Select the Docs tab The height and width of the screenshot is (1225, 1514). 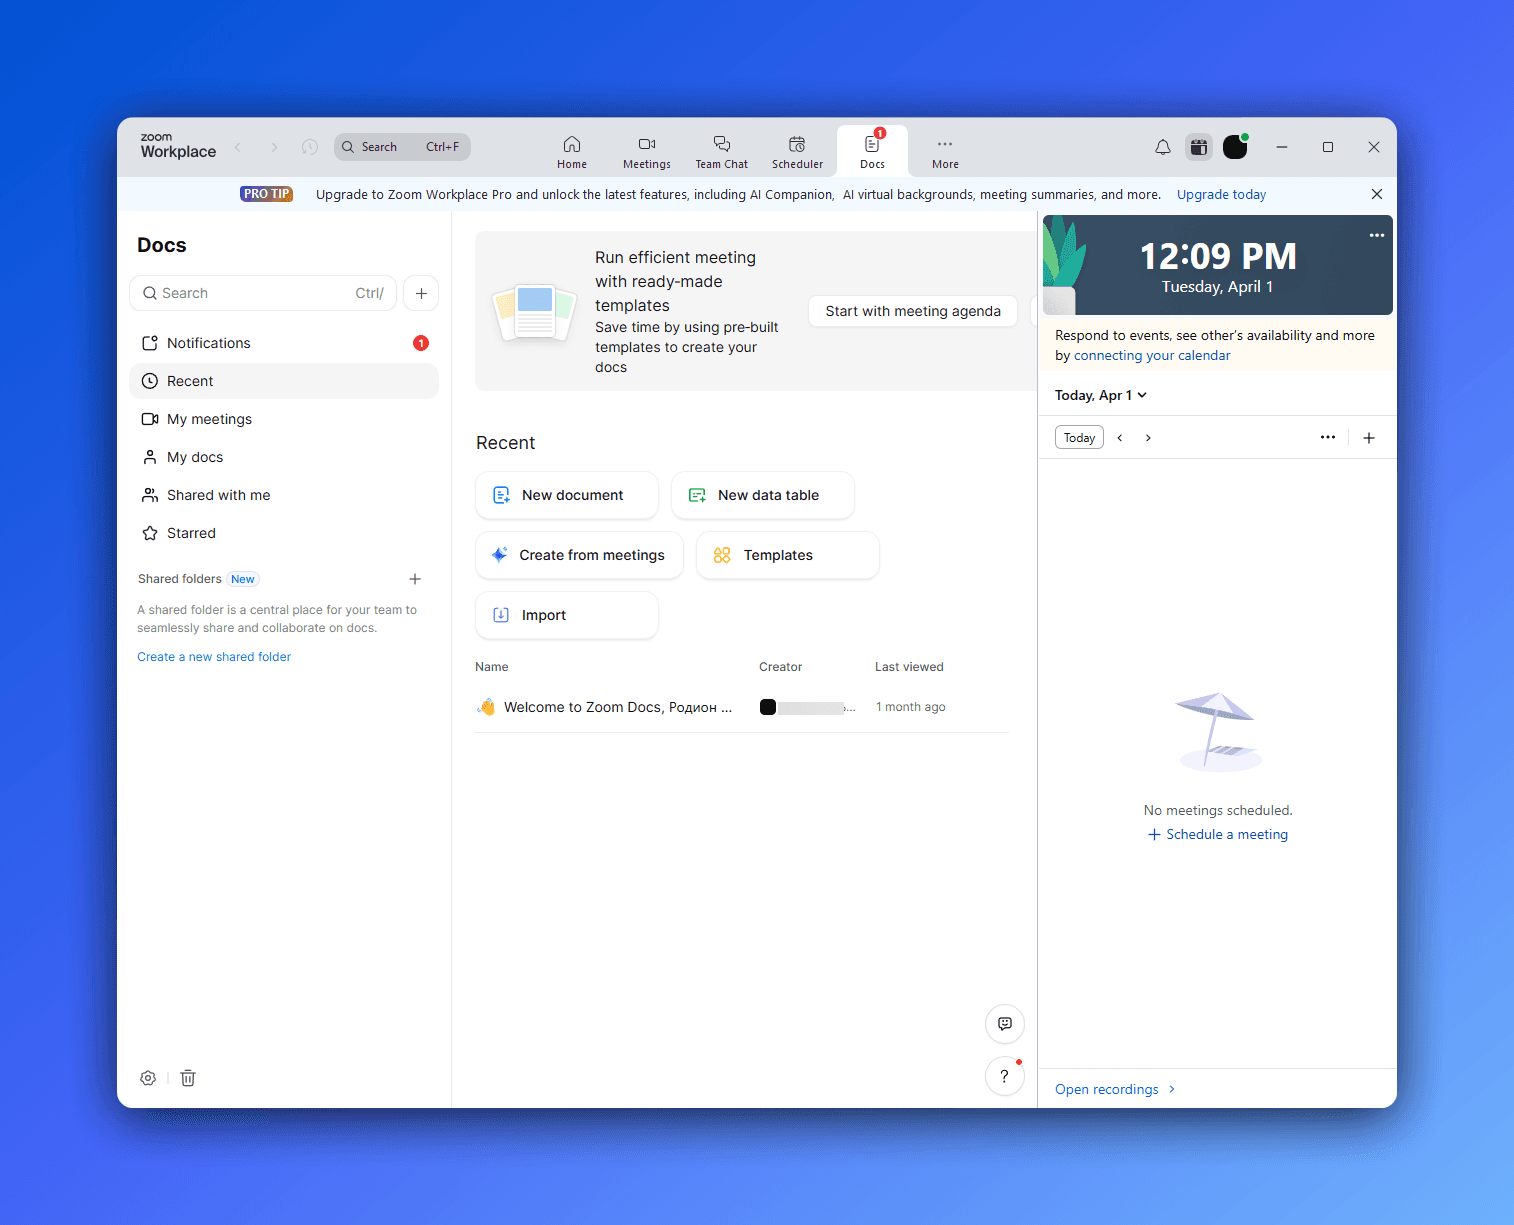pyautogui.click(x=872, y=151)
